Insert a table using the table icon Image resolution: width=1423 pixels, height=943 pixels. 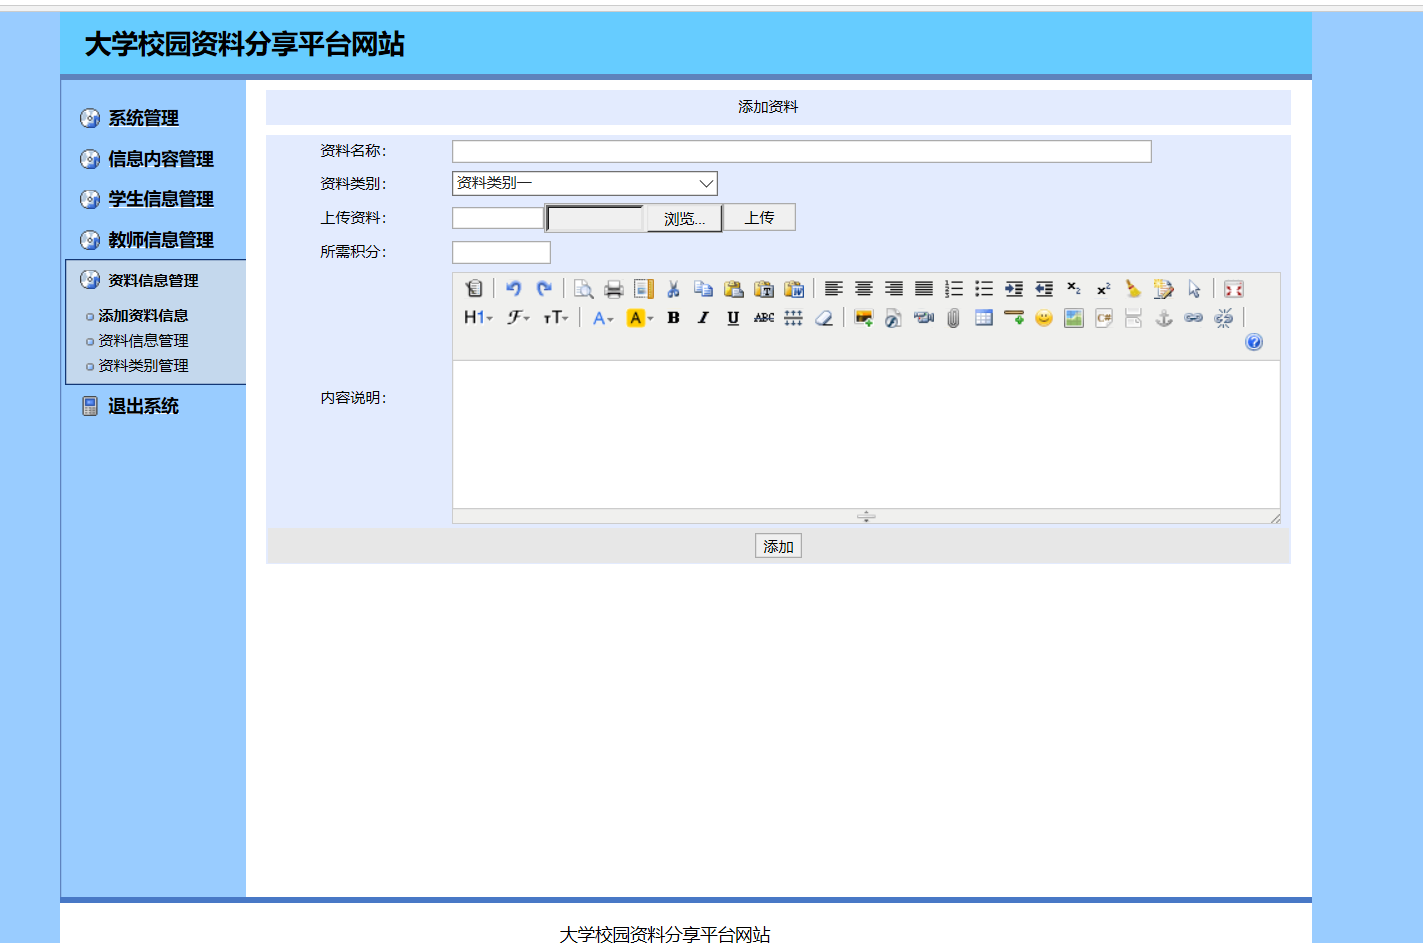point(984,318)
